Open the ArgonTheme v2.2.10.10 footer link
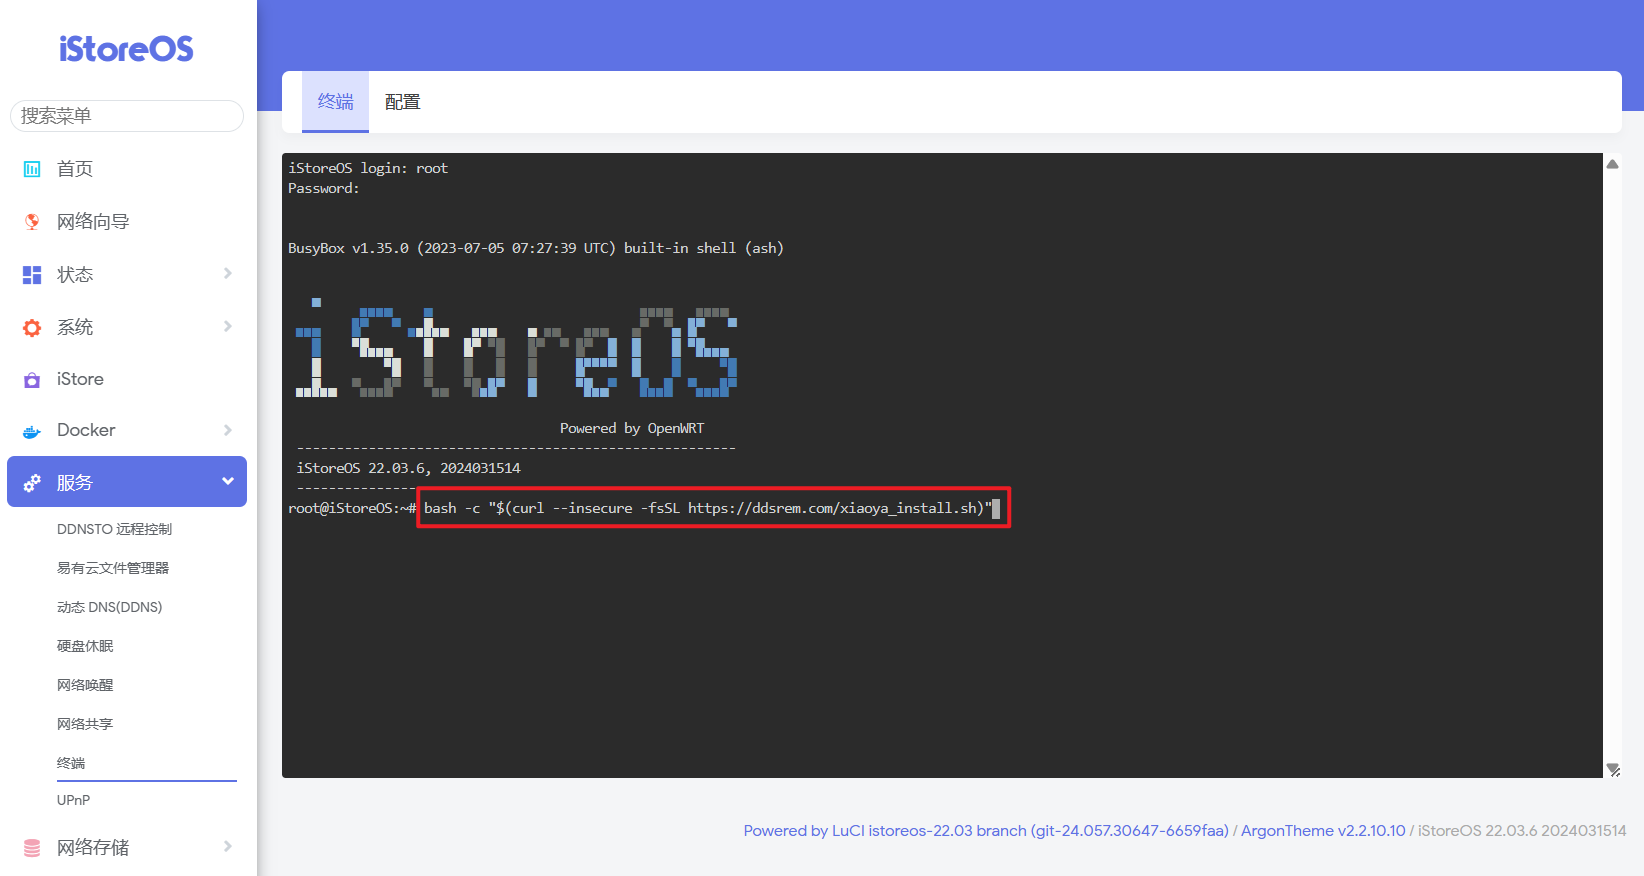 point(1323,831)
